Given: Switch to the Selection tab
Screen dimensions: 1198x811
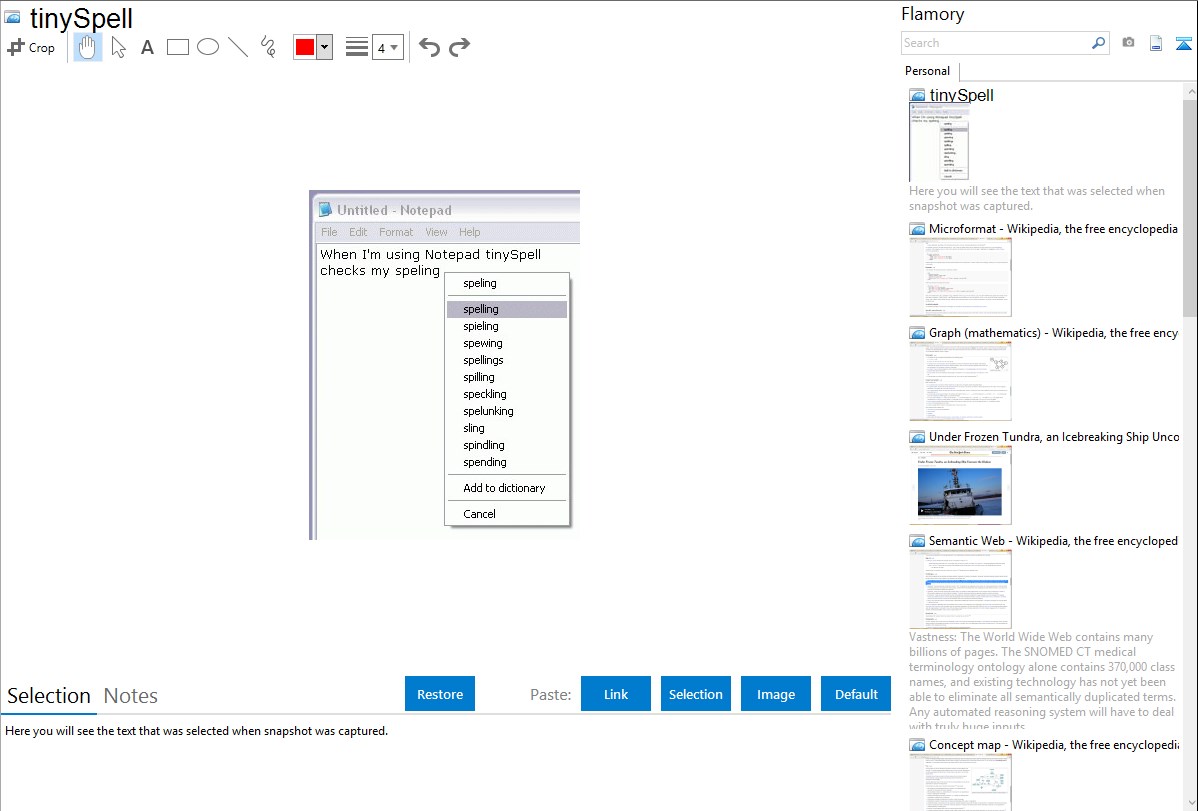Looking at the screenshot, I should pos(49,696).
